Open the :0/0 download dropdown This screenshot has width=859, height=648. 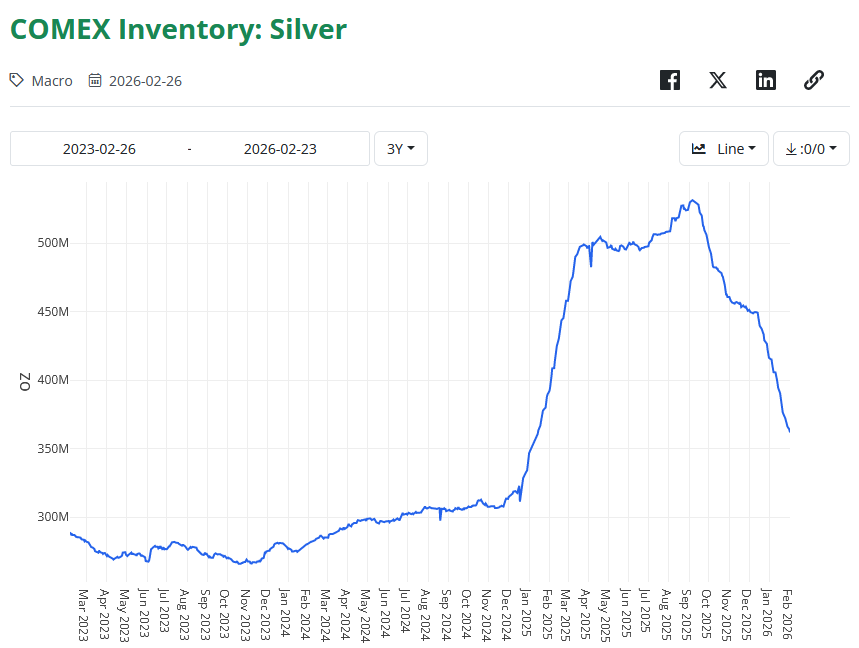click(x=811, y=148)
